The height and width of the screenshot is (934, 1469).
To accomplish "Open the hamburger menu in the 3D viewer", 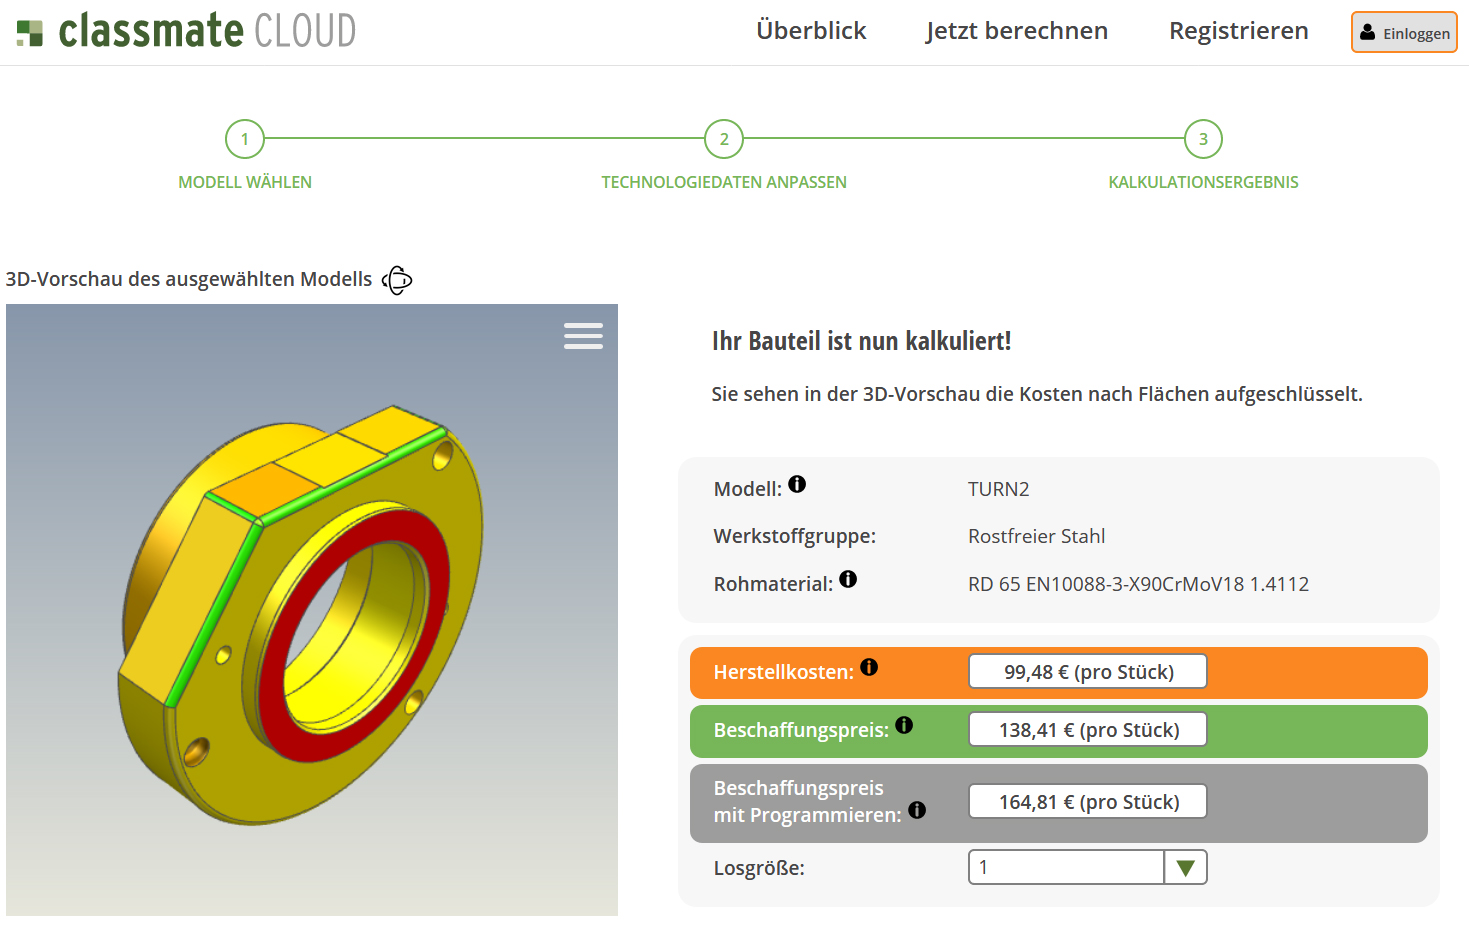I will pyautogui.click(x=583, y=336).
